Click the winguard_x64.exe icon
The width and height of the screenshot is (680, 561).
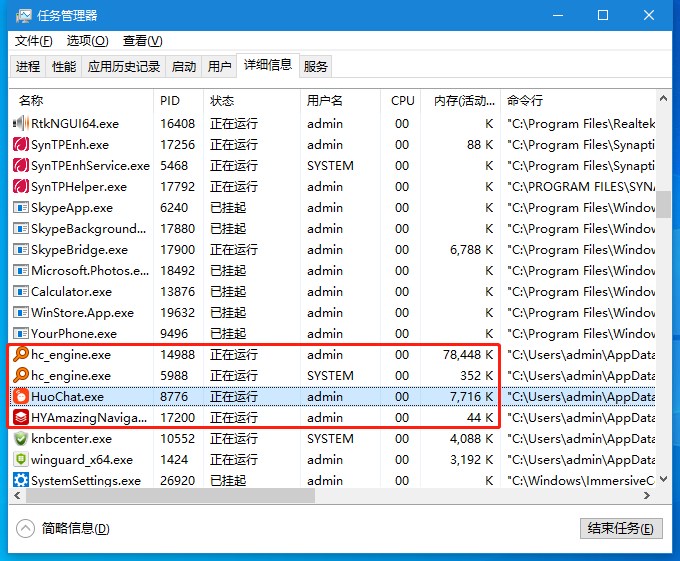[x=21, y=460]
